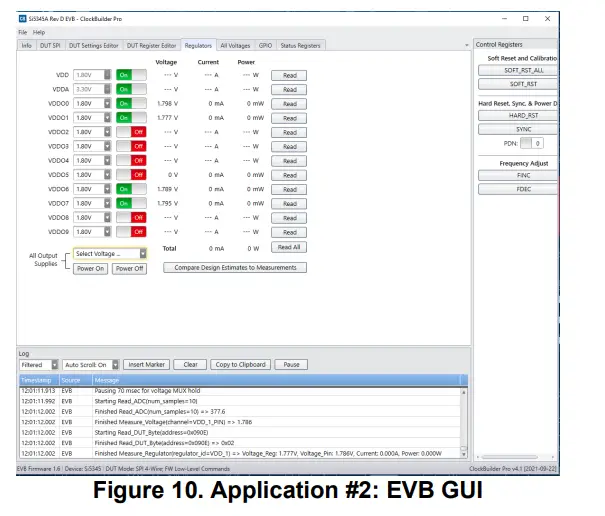
Task: Turn on the VDDO8 supply switch
Action: click(131, 218)
